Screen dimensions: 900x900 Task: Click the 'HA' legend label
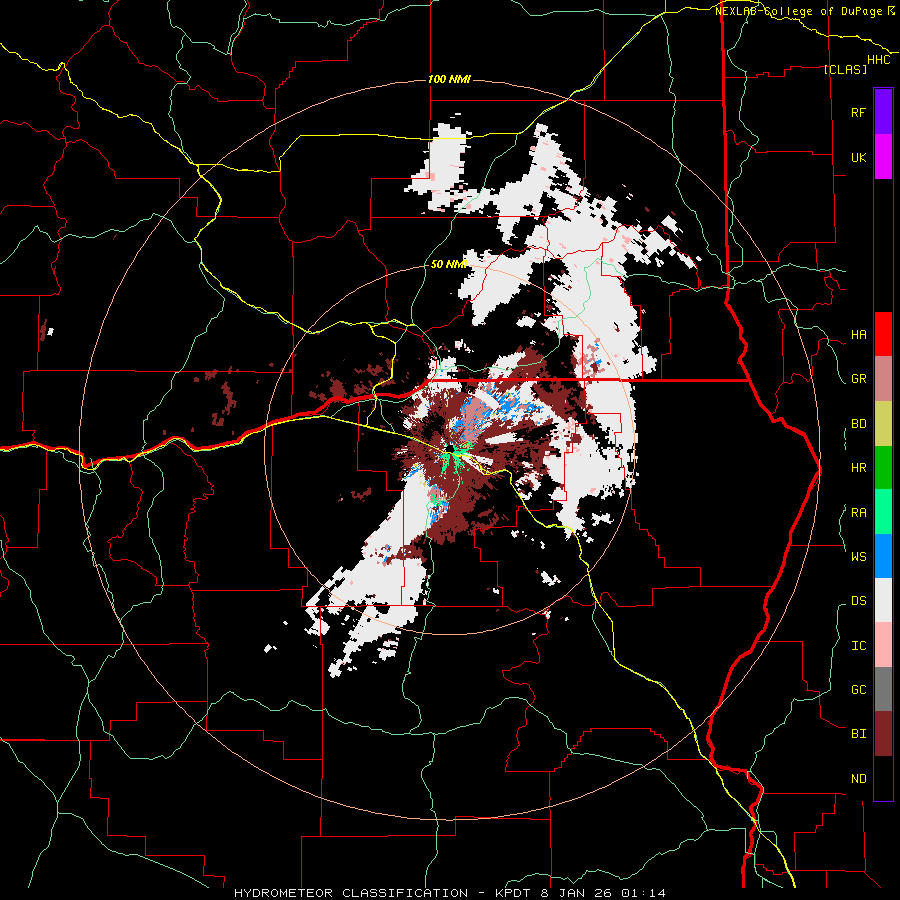pos(858,335)
